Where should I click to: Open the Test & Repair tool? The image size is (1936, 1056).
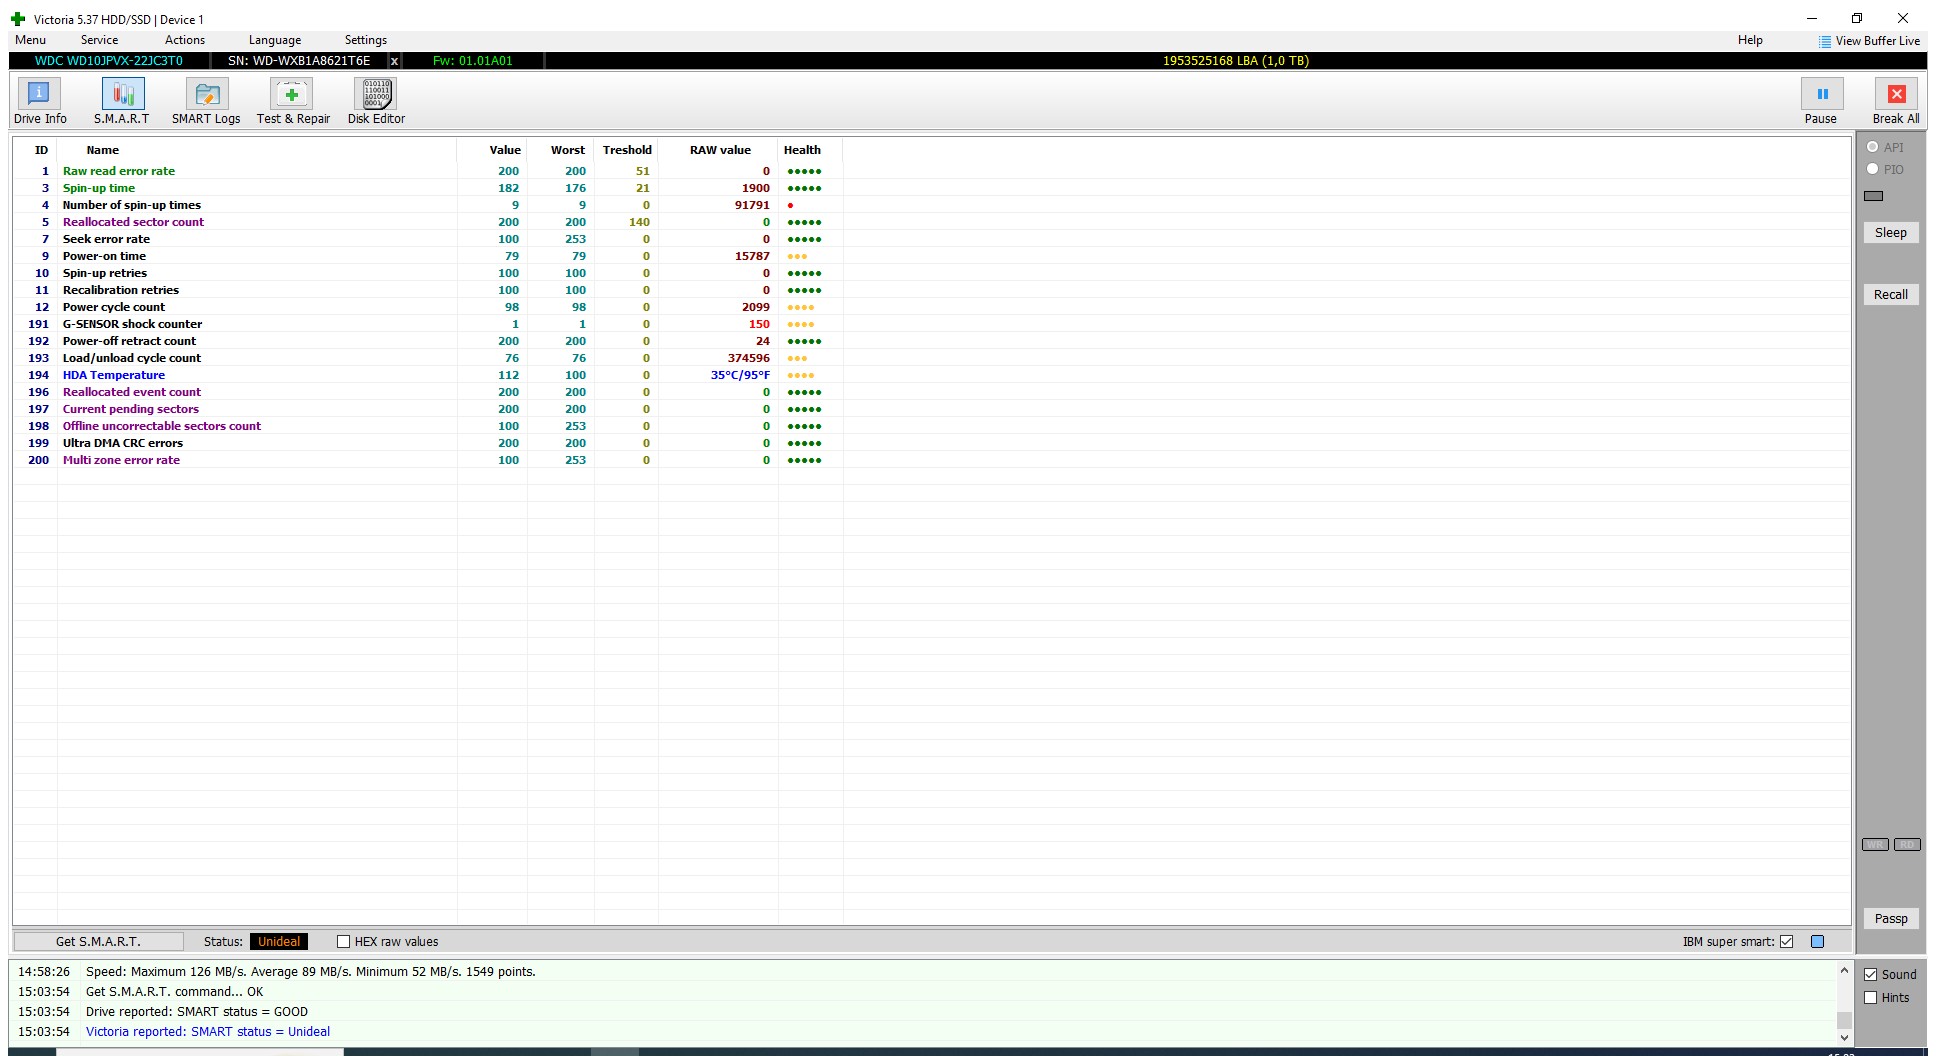(x=293, y=102)
